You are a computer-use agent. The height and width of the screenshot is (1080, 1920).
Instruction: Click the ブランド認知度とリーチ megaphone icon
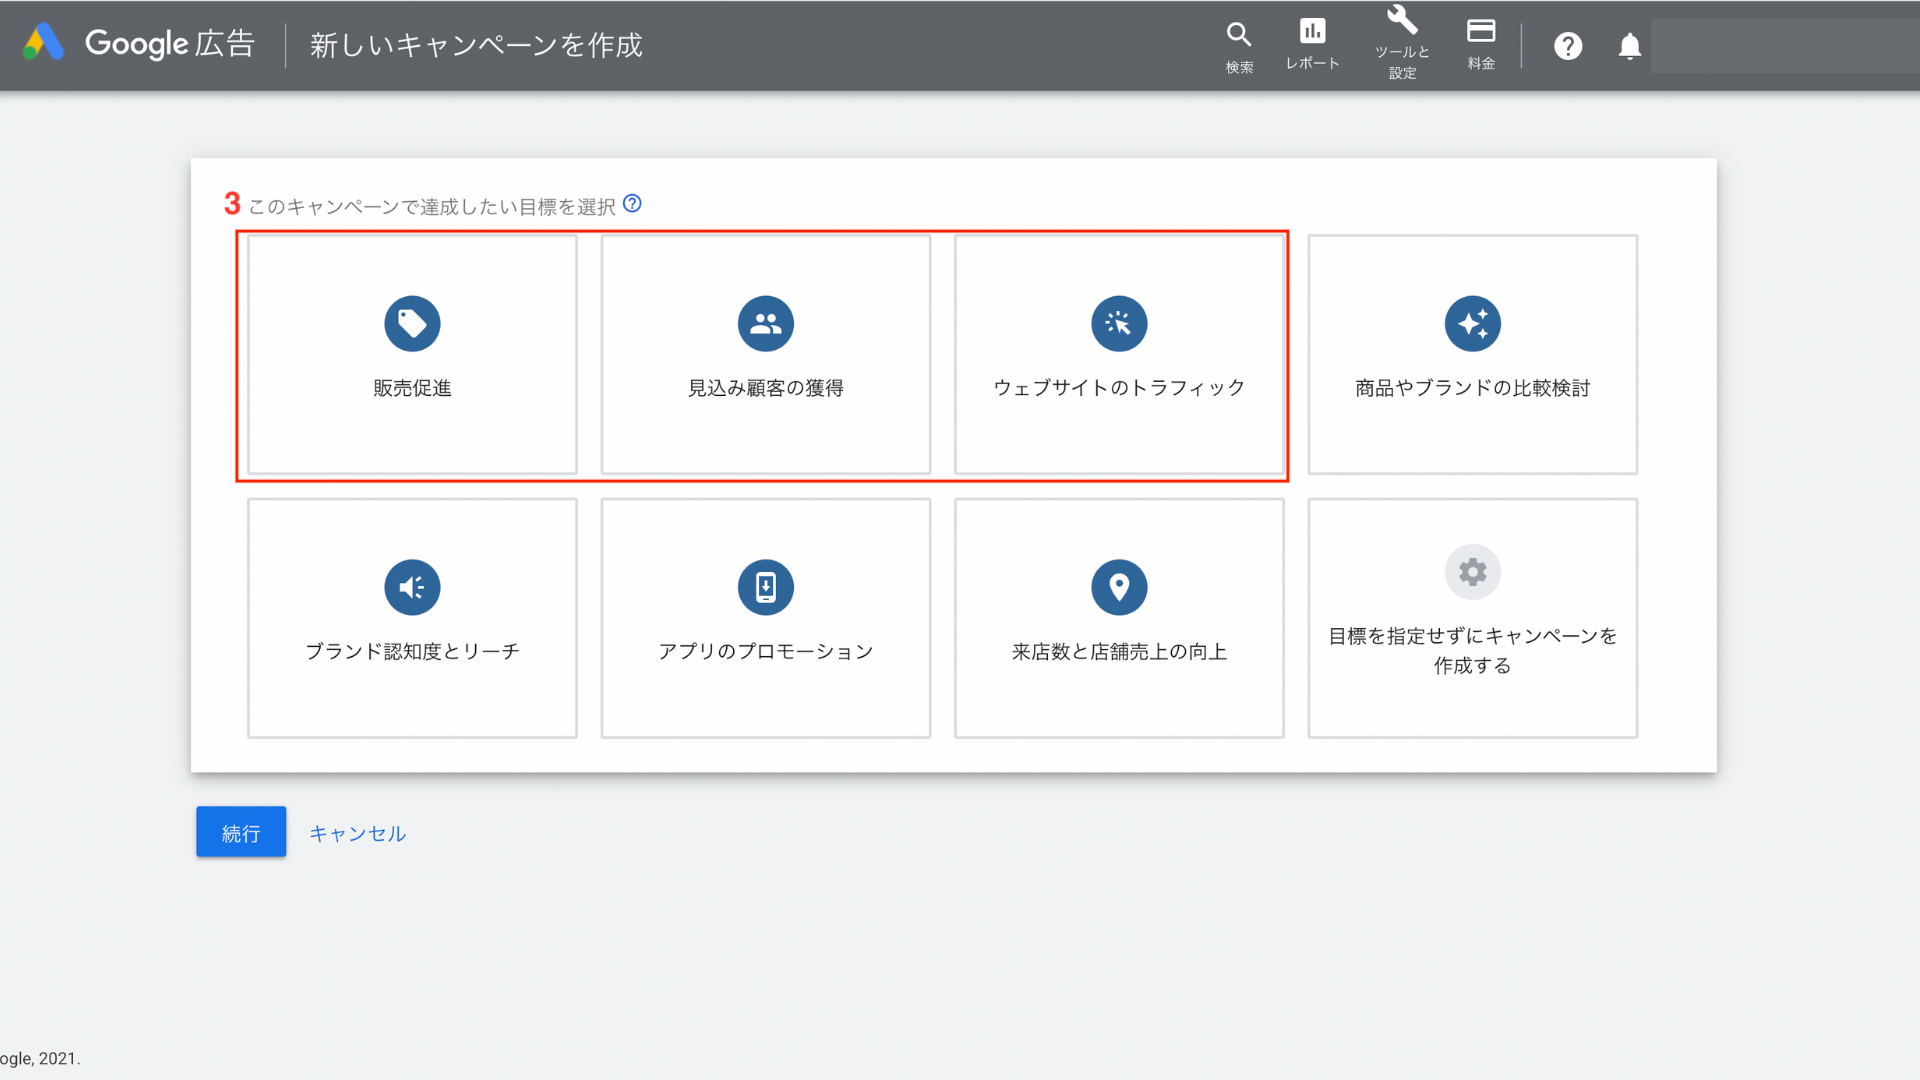coord(412,587)
